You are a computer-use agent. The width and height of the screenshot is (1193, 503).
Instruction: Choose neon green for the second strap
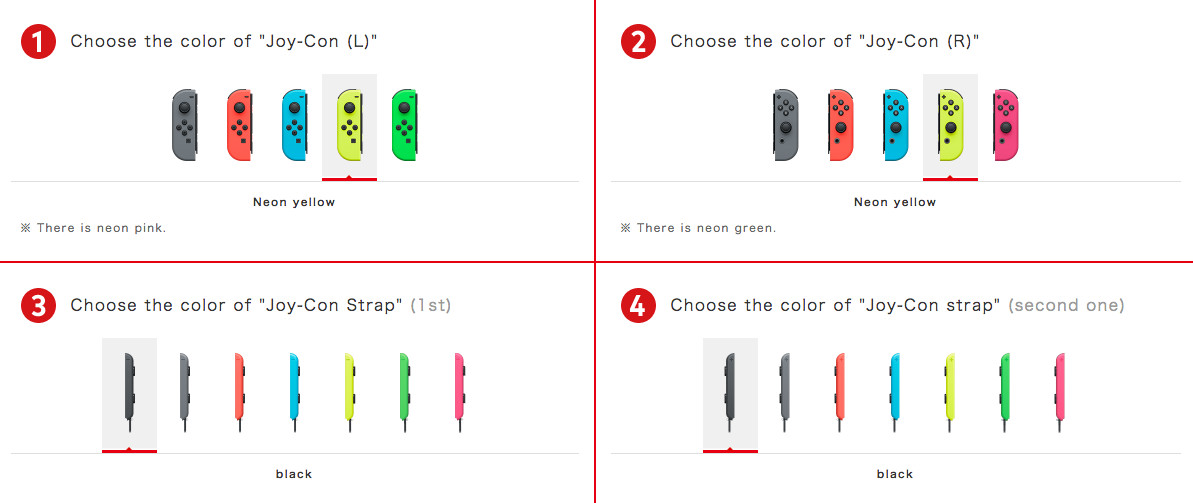1005,393
